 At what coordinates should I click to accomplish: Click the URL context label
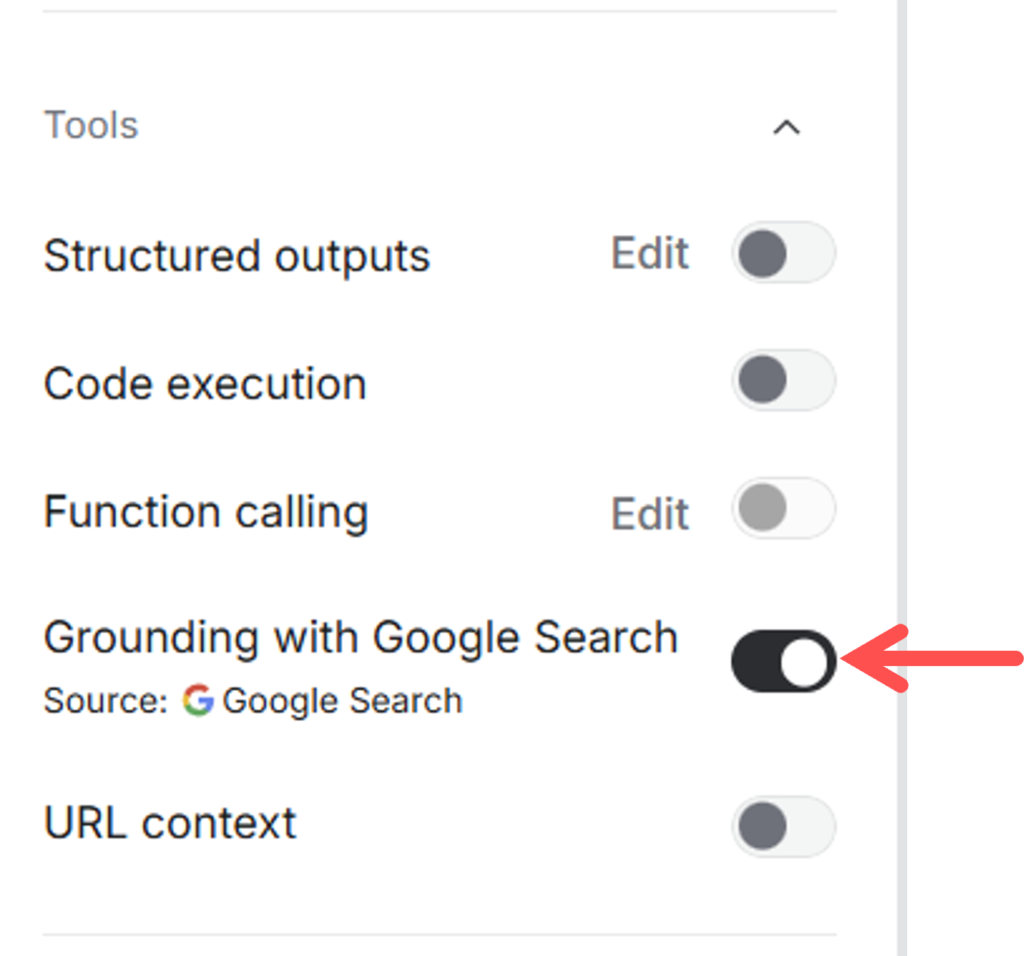pyautogui.click(x=170, y=823)
